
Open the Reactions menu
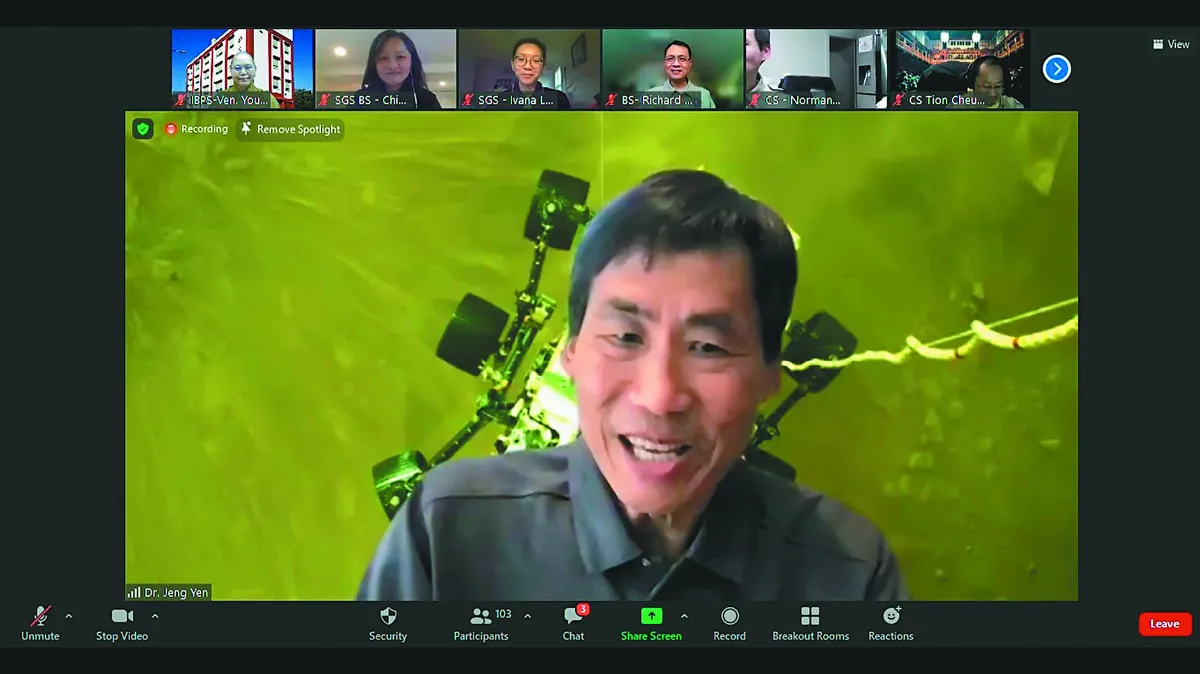891,623
